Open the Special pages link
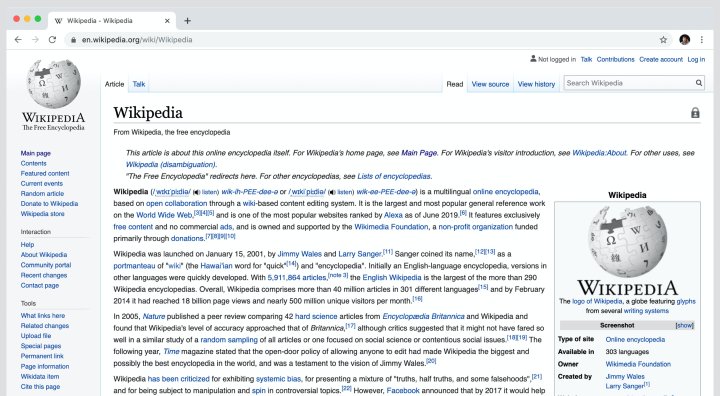This screenshot has height=396, width=720. pos(41,346)
